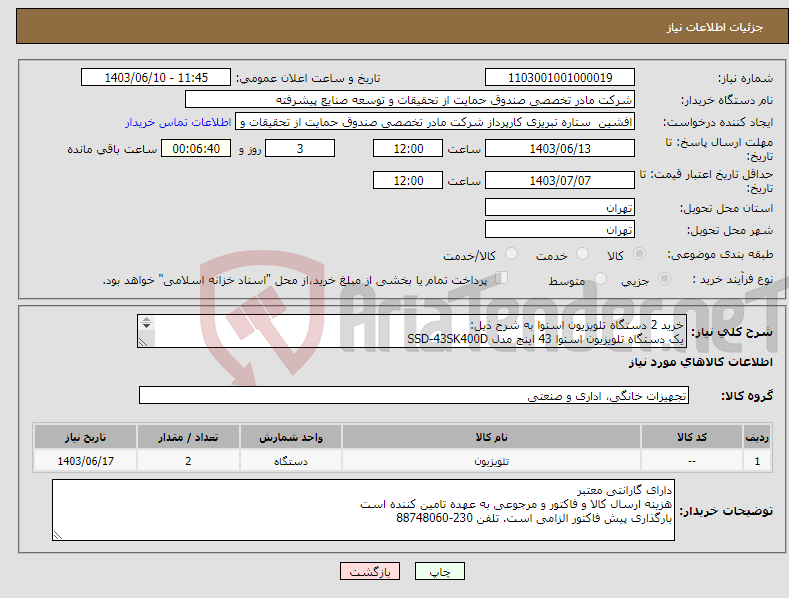Click the گروه کالا label
The image size is (789, 598).
click(747, 396)
